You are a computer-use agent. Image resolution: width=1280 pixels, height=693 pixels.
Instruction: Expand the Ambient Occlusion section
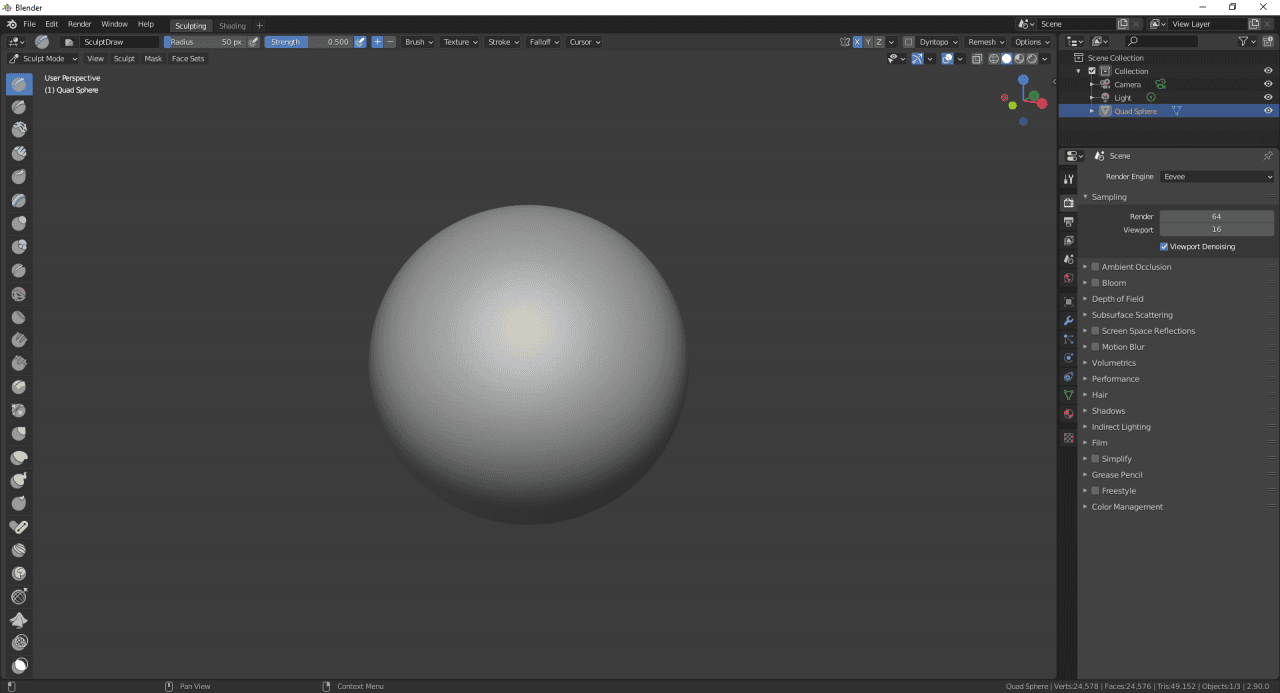(1085, 266)
